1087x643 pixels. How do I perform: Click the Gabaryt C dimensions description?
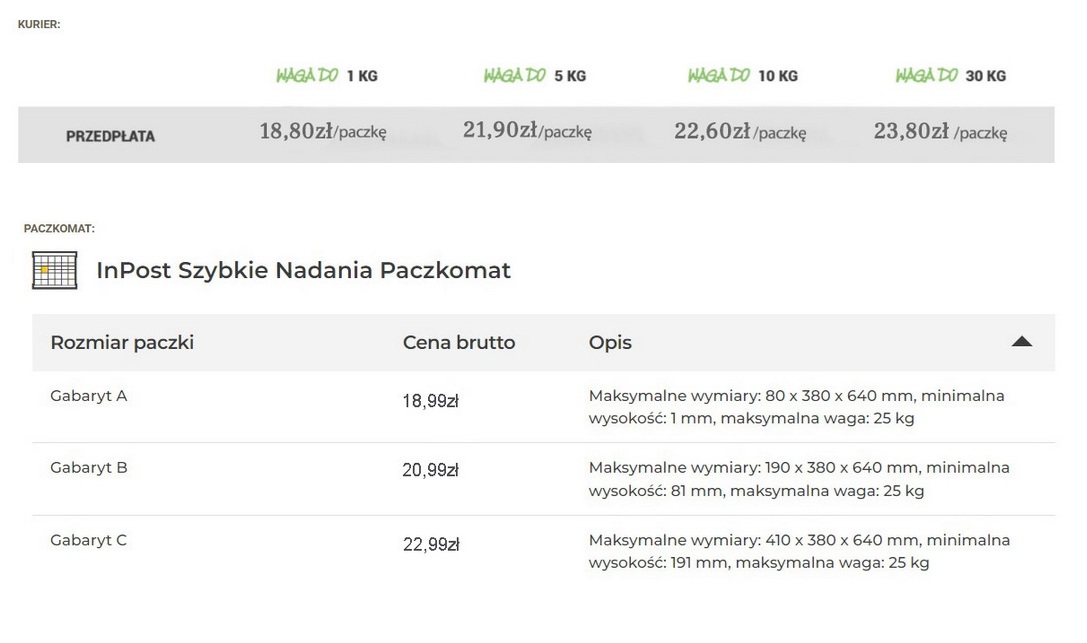coord(799,551)
